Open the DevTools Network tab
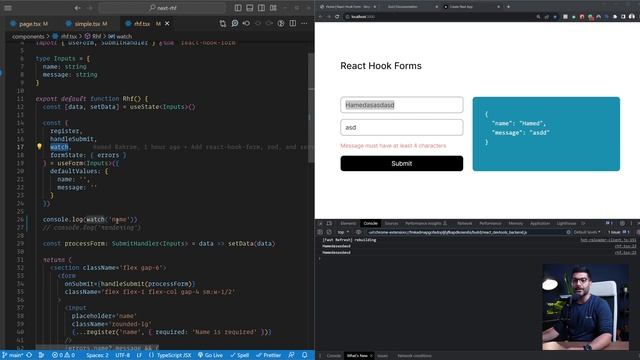This screenshot has height=360, width=640. [x=464, y=223]
